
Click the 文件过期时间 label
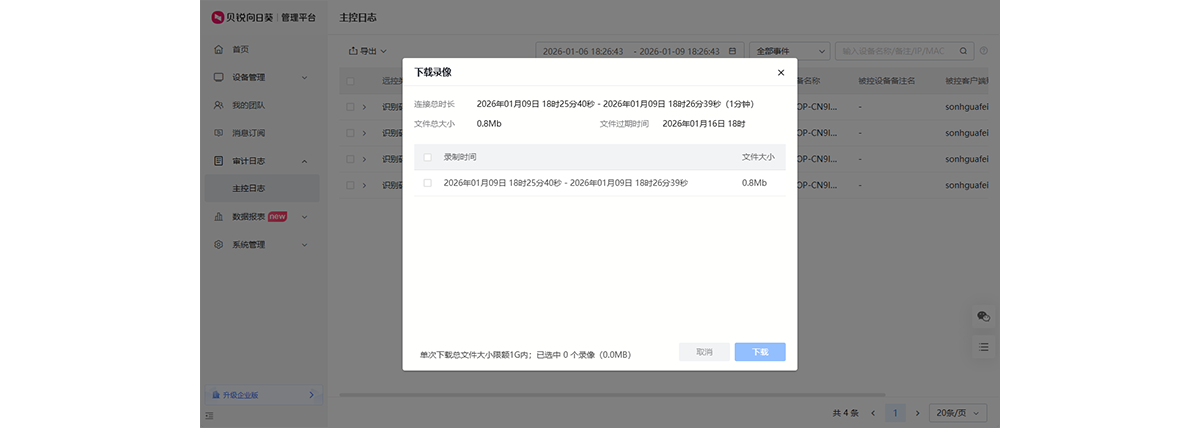click(x=624, y=124)
